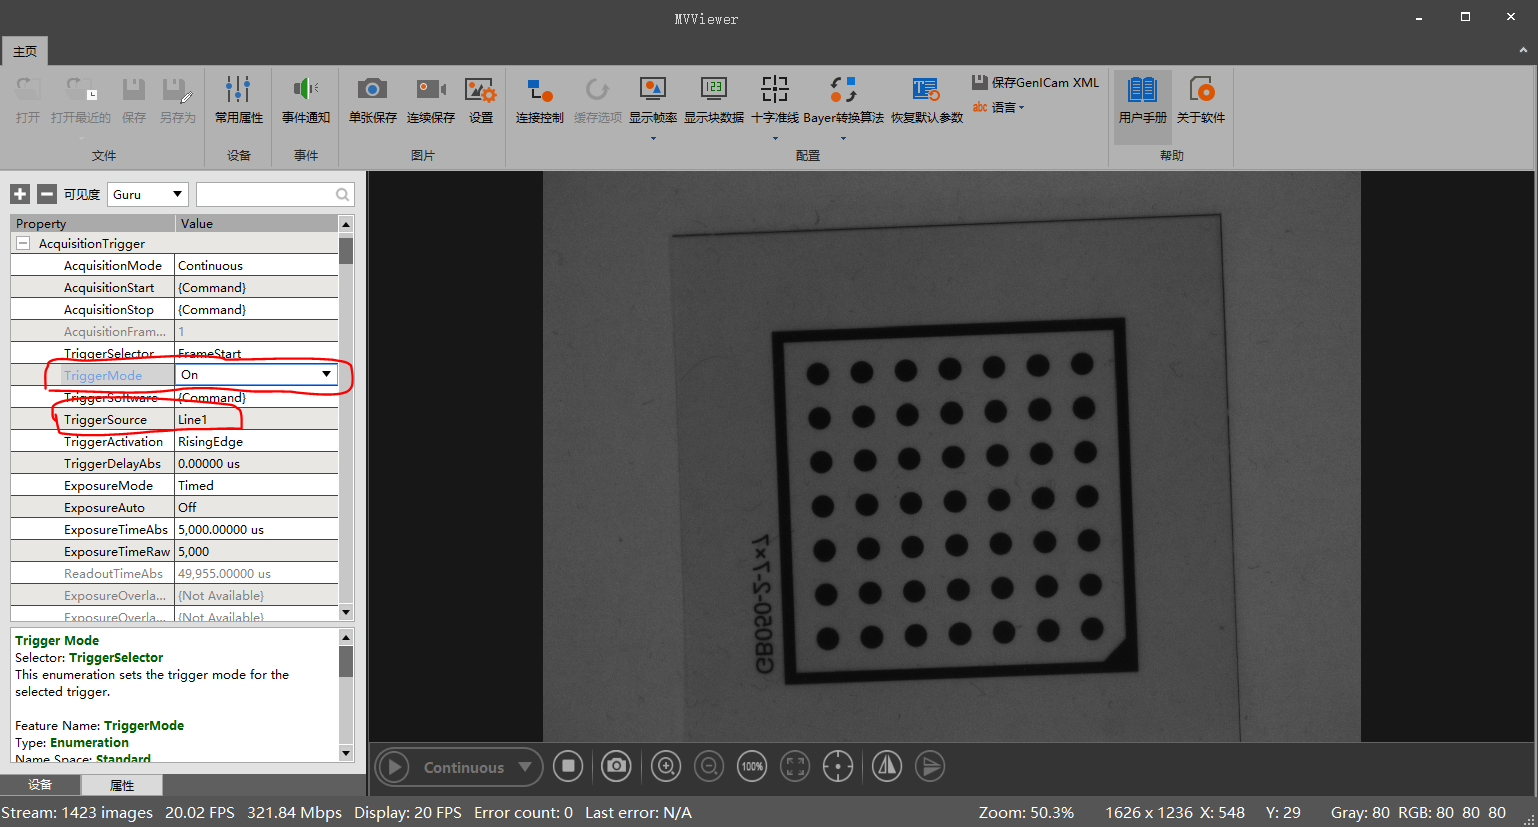Image resolution: width=1538 pixels, height=827 pixels.
Task: Click the 常用属性 common properties icon
Action: [238, 99]
